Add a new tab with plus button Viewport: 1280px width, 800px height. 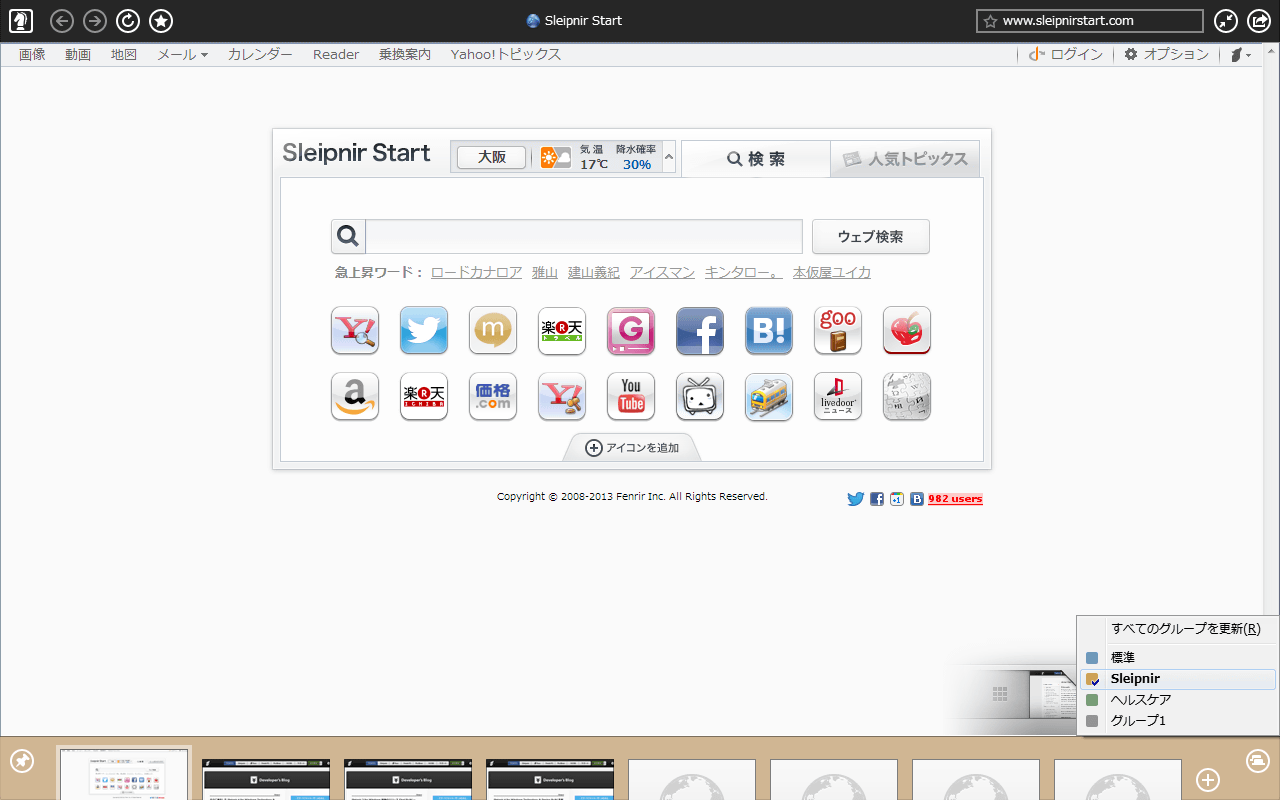tap(1208, 780)
